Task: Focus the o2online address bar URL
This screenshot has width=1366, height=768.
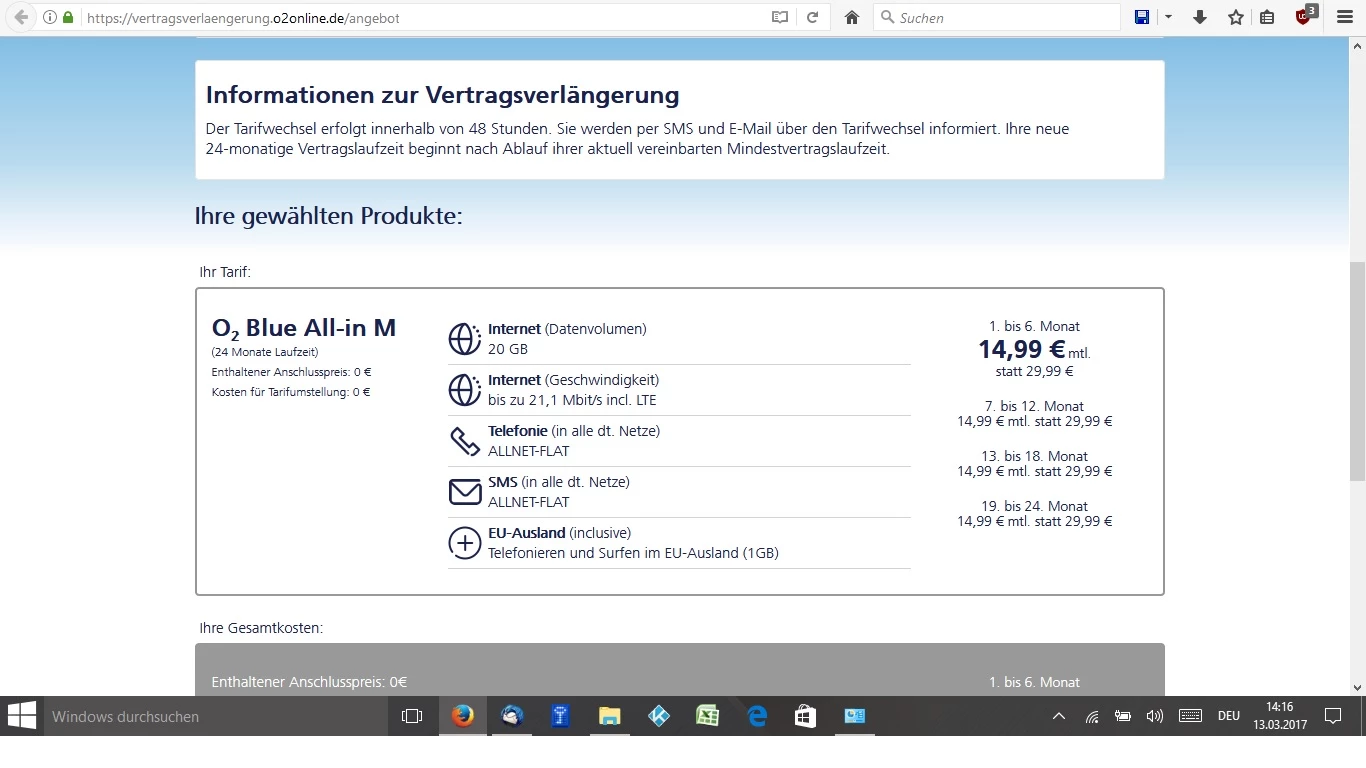Action: [244, 18]
